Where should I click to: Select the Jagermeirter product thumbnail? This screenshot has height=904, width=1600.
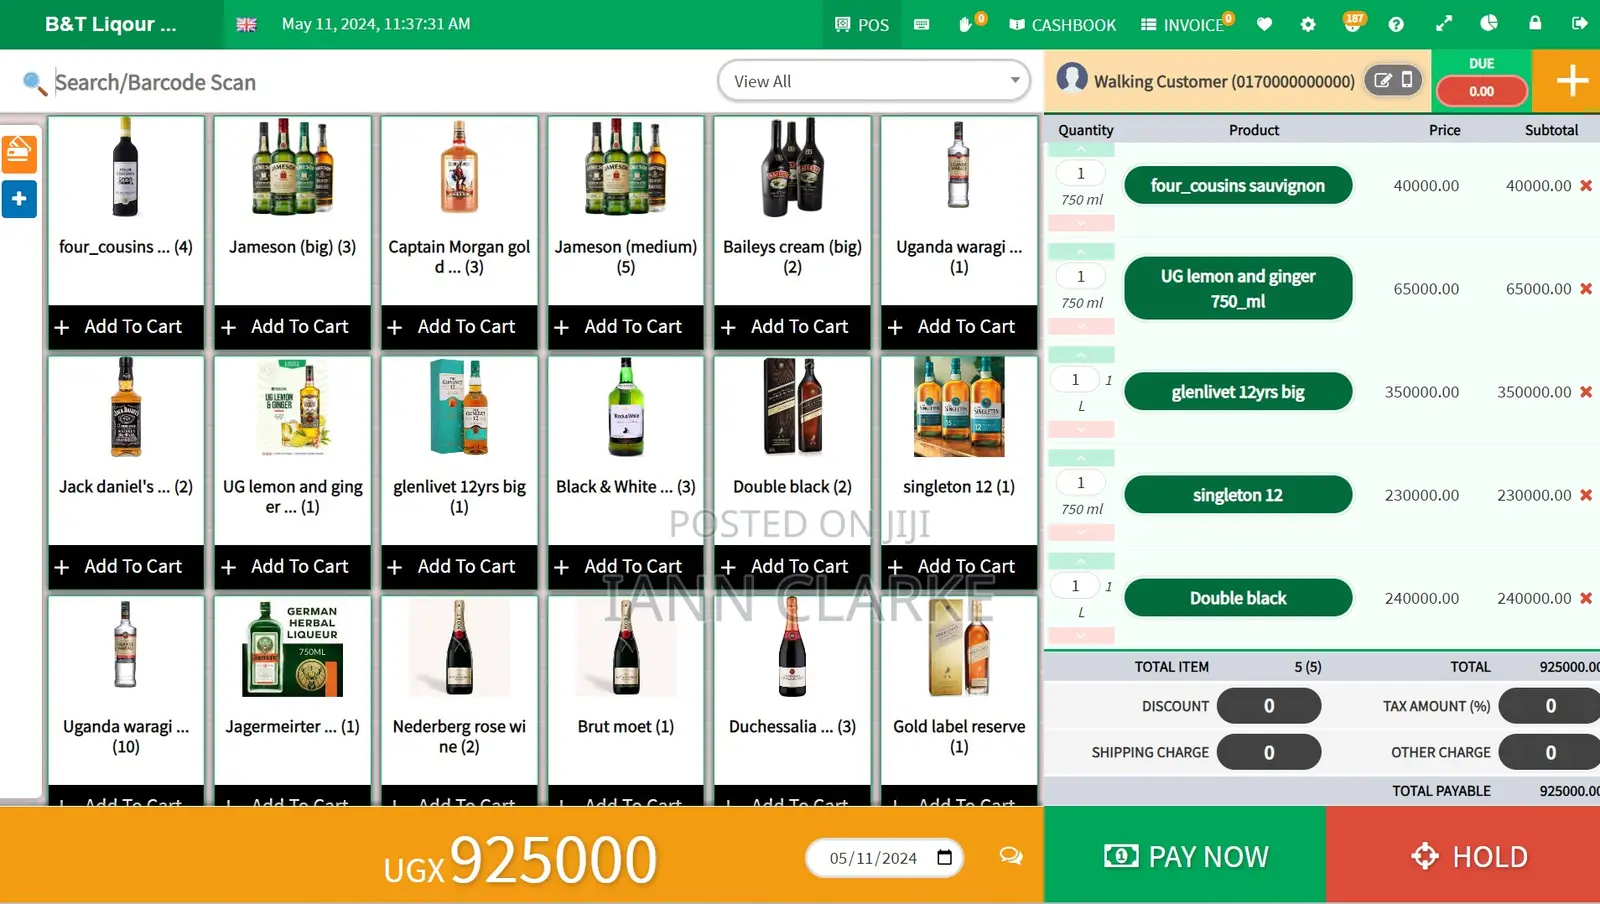(x=292, y=649)
